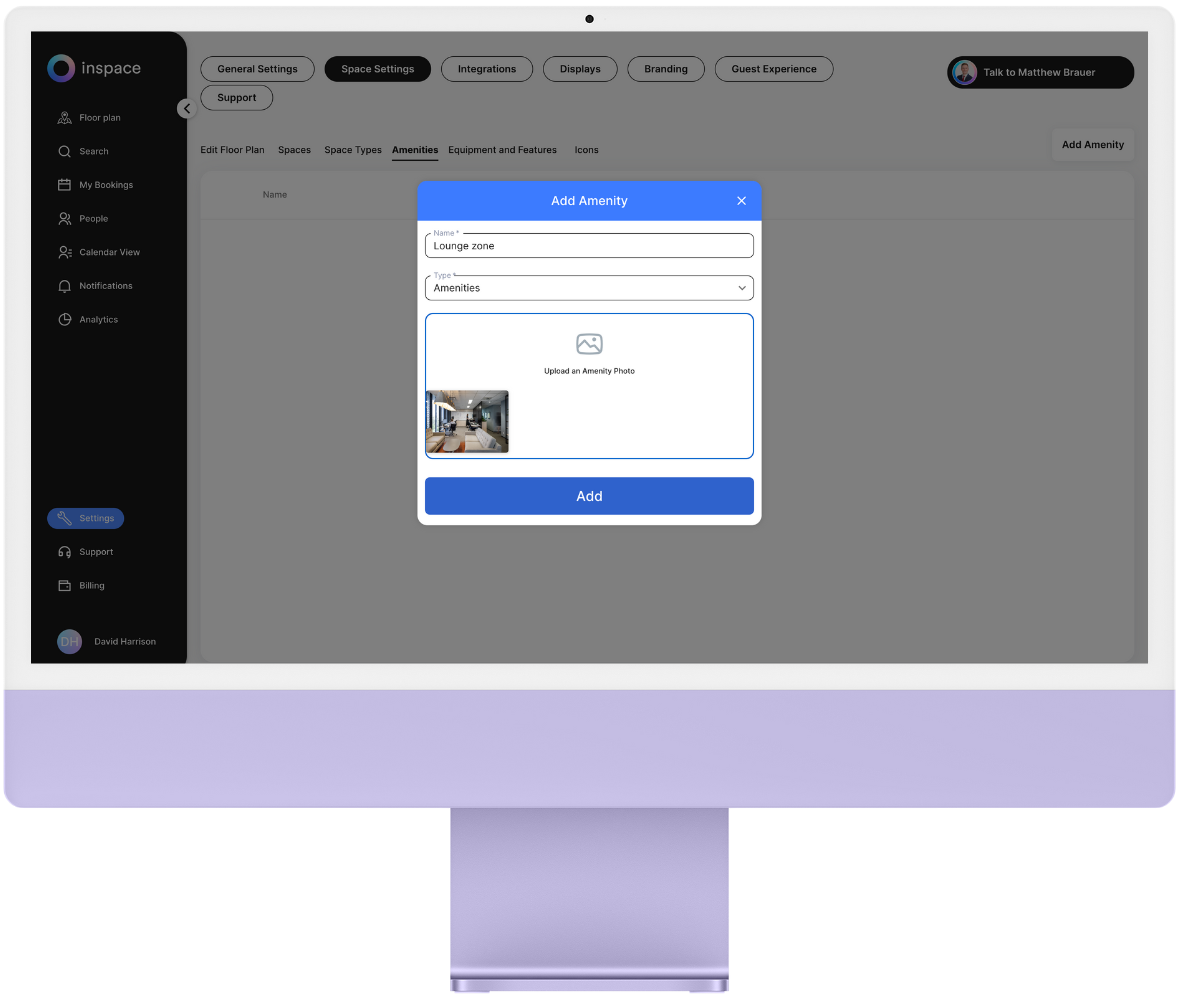
Task: Click the blue Add button
Action: [589, 496]
